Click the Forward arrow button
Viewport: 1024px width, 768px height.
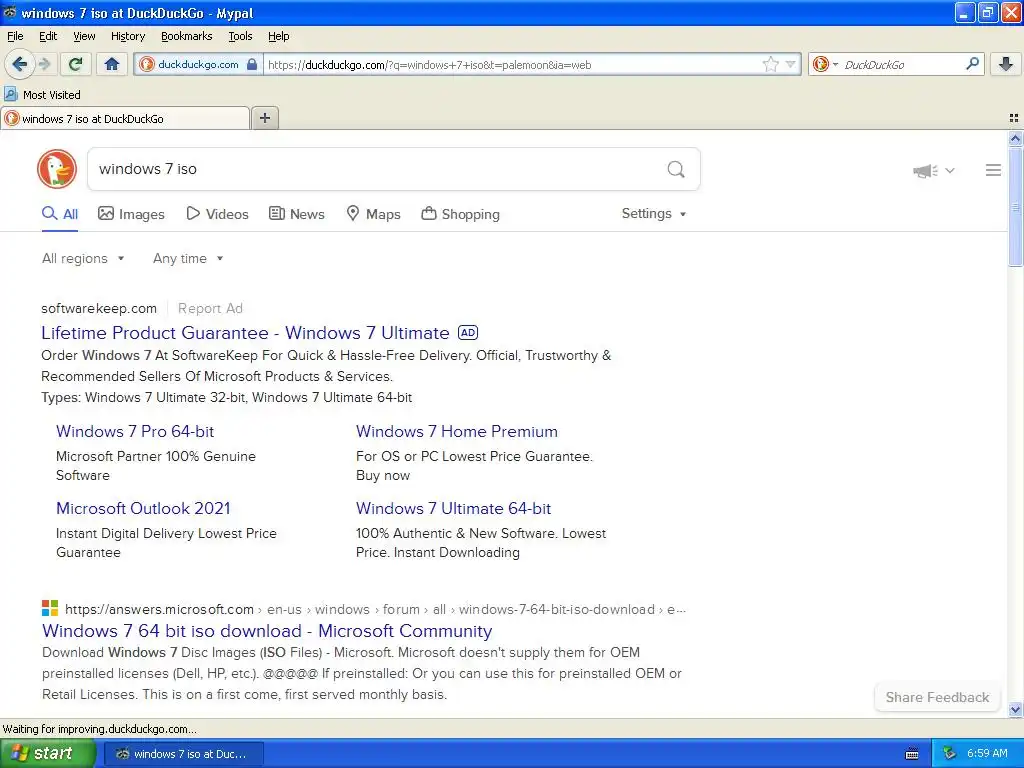coord(44,64)
